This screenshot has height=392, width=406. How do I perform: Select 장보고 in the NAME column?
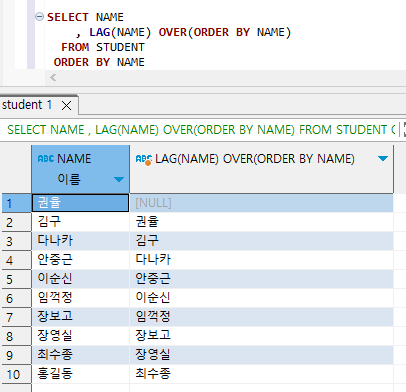[x=80, y=317]
